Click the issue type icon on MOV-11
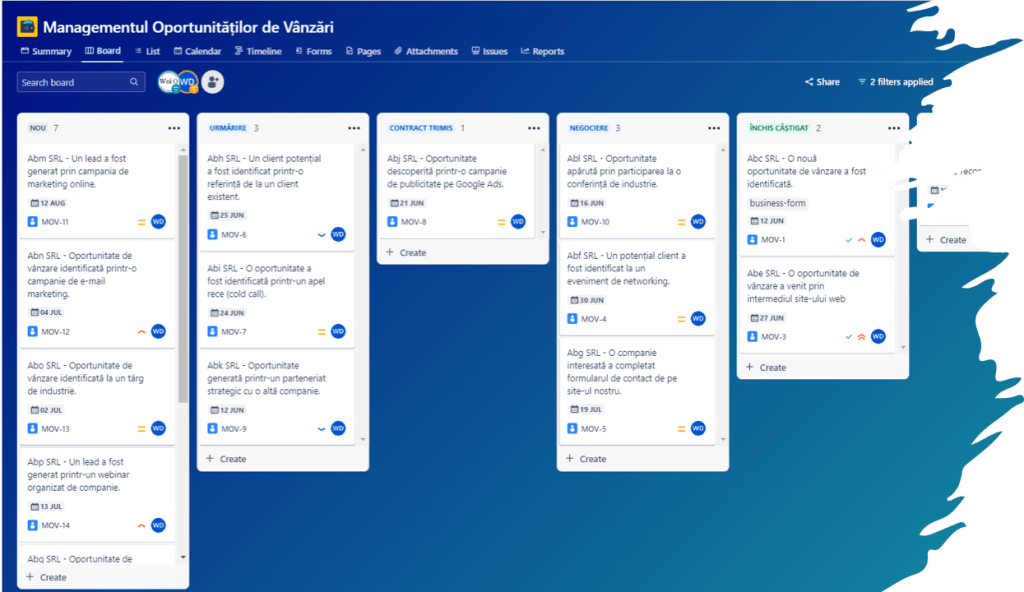The image size is (1024, 592). click(x=33, y=221)
